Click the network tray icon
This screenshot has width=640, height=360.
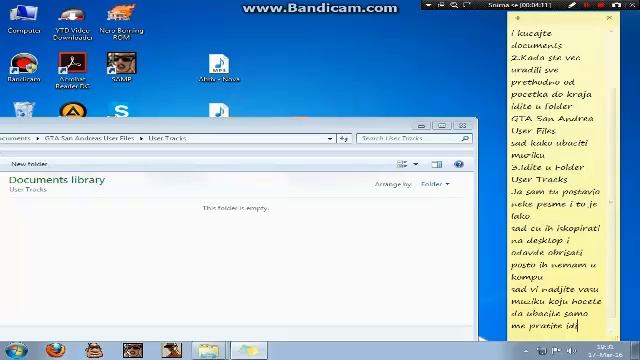click(541, 351)
